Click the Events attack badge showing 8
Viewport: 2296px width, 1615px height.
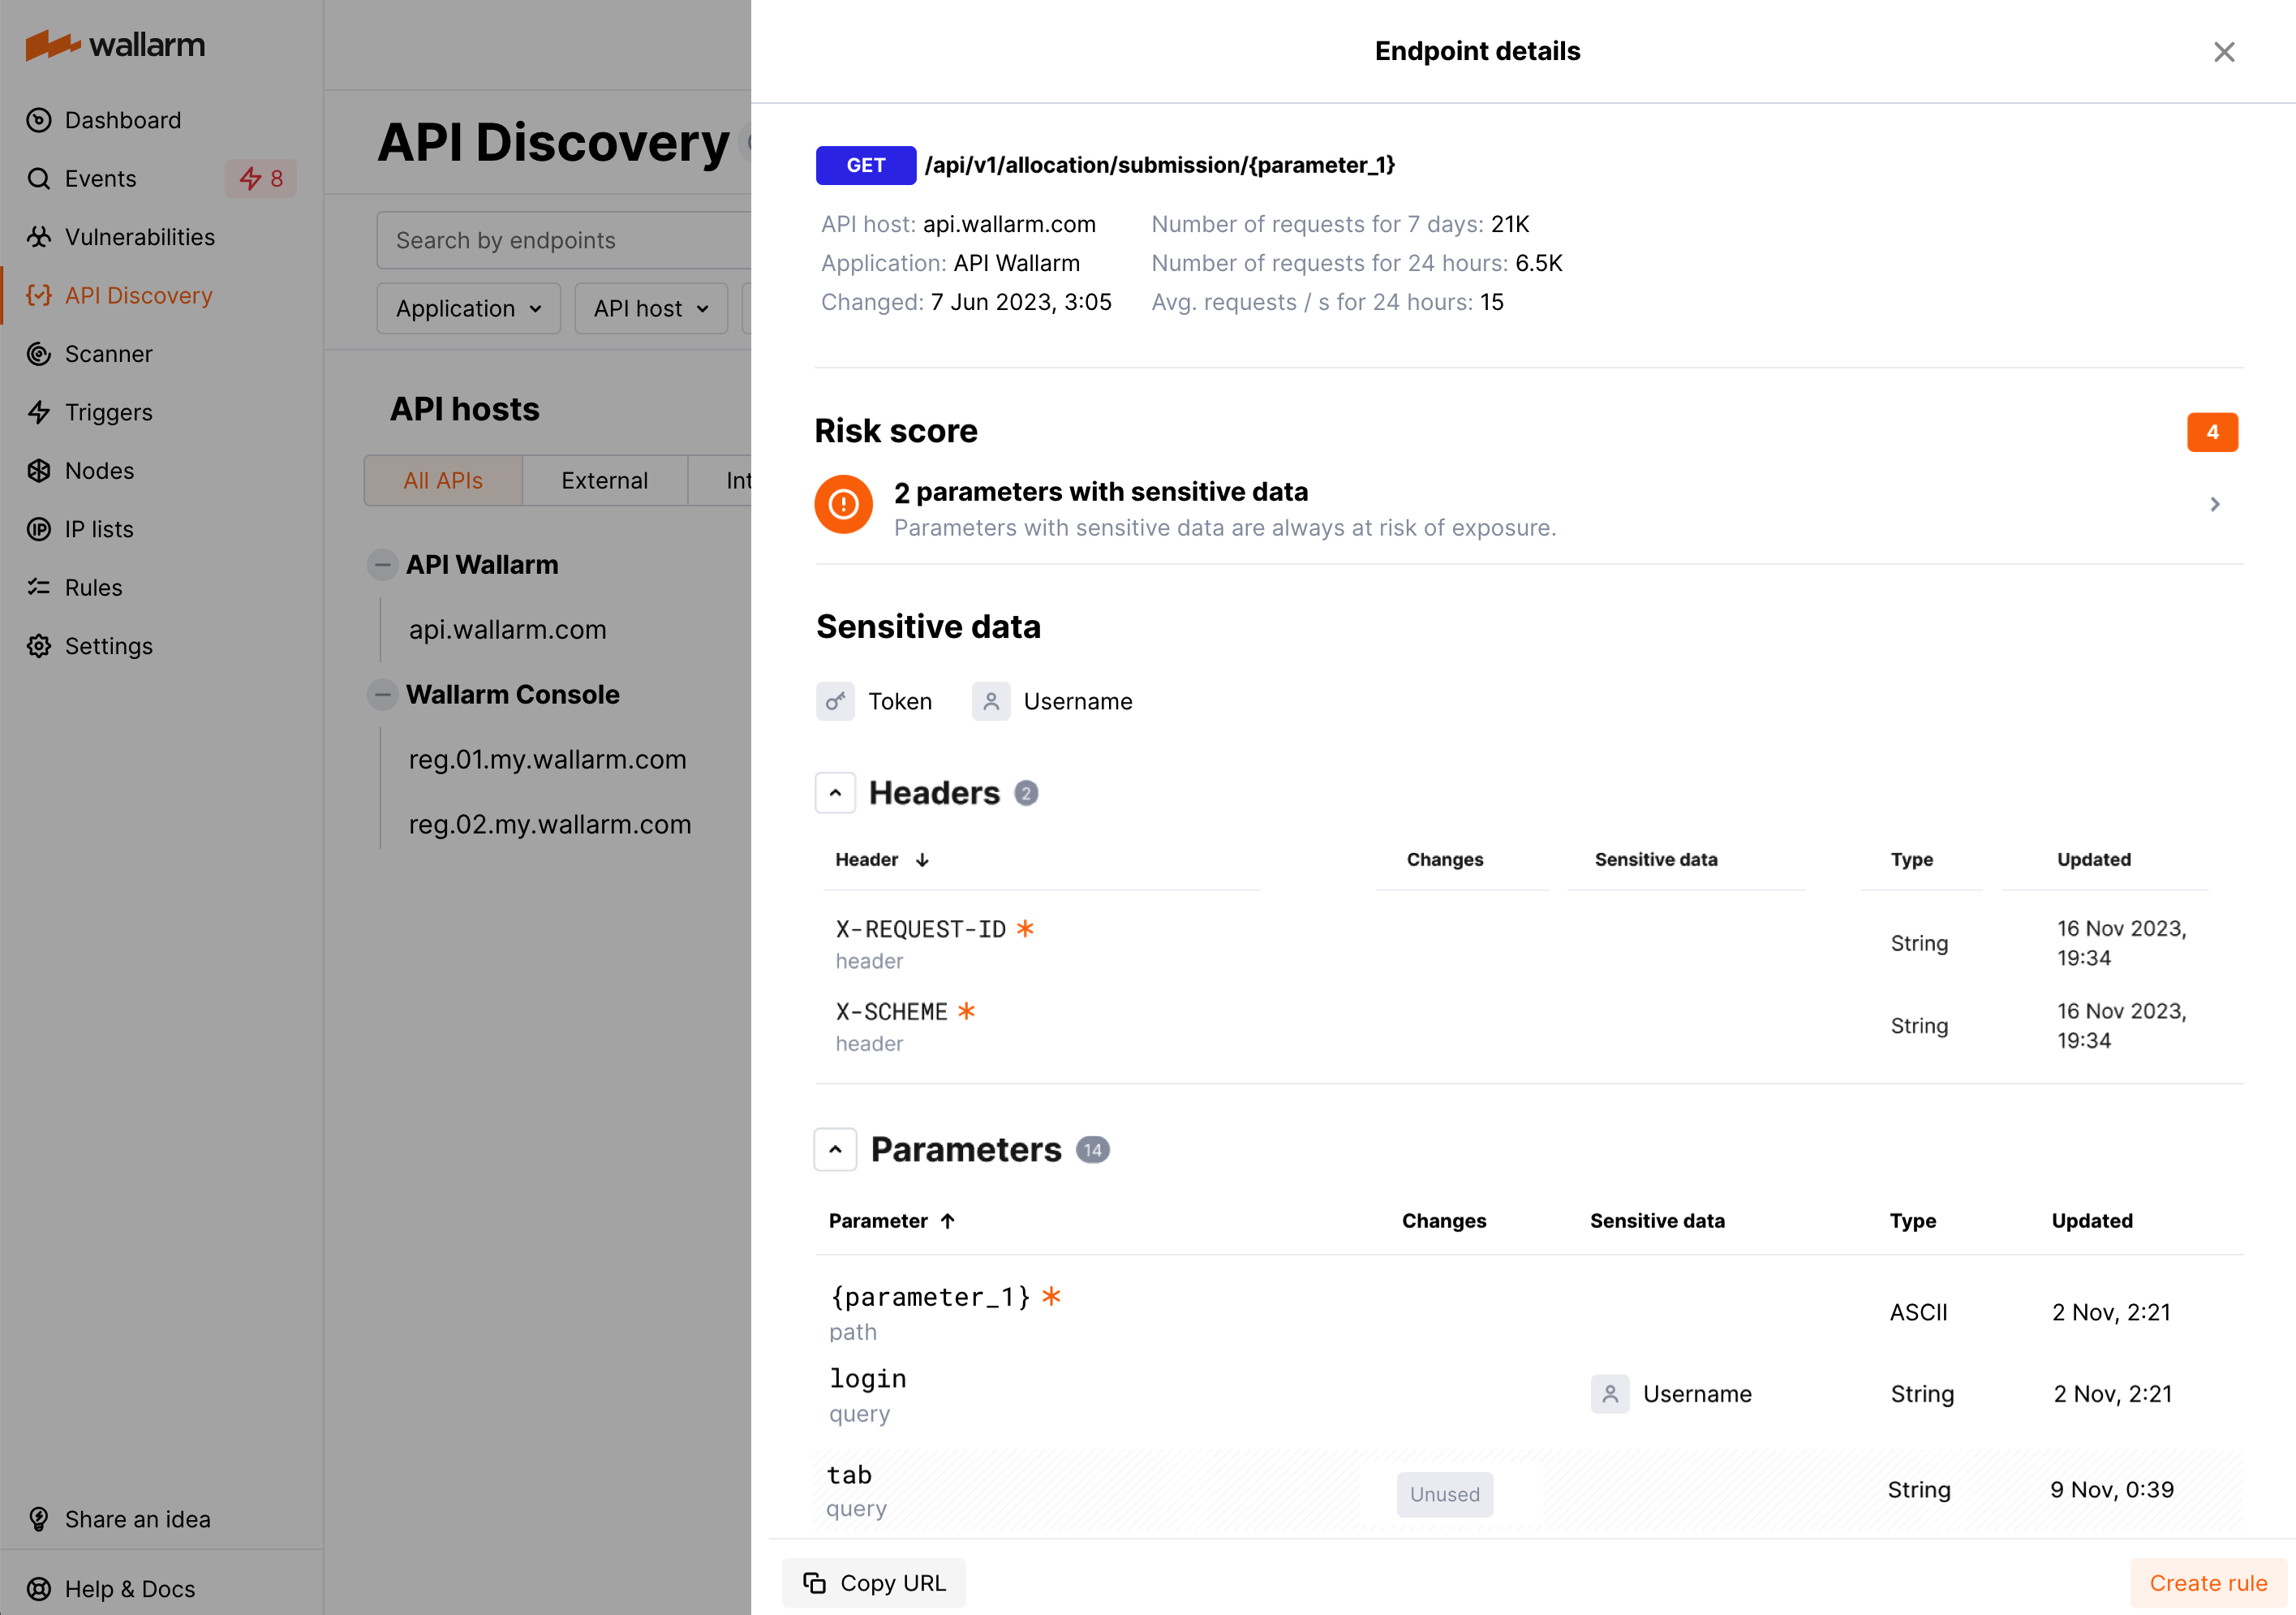261,179
